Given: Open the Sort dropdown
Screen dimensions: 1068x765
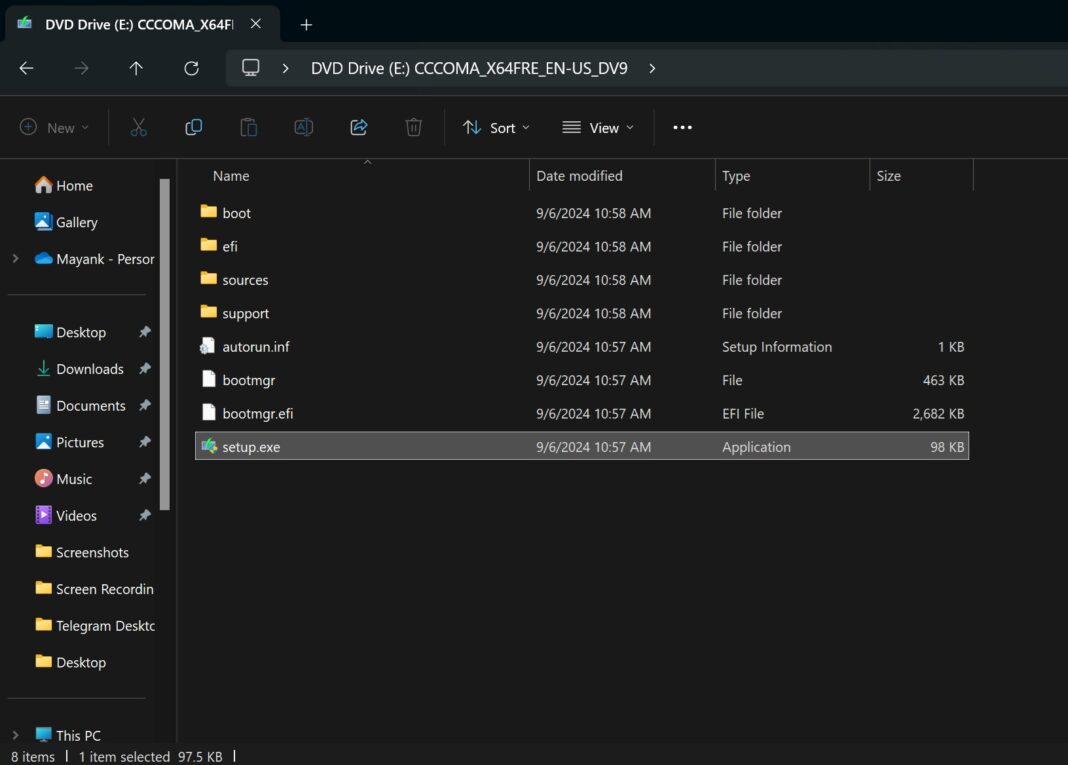Looking at the screenshot, I should pyautogui.click(x=495, y=127).
